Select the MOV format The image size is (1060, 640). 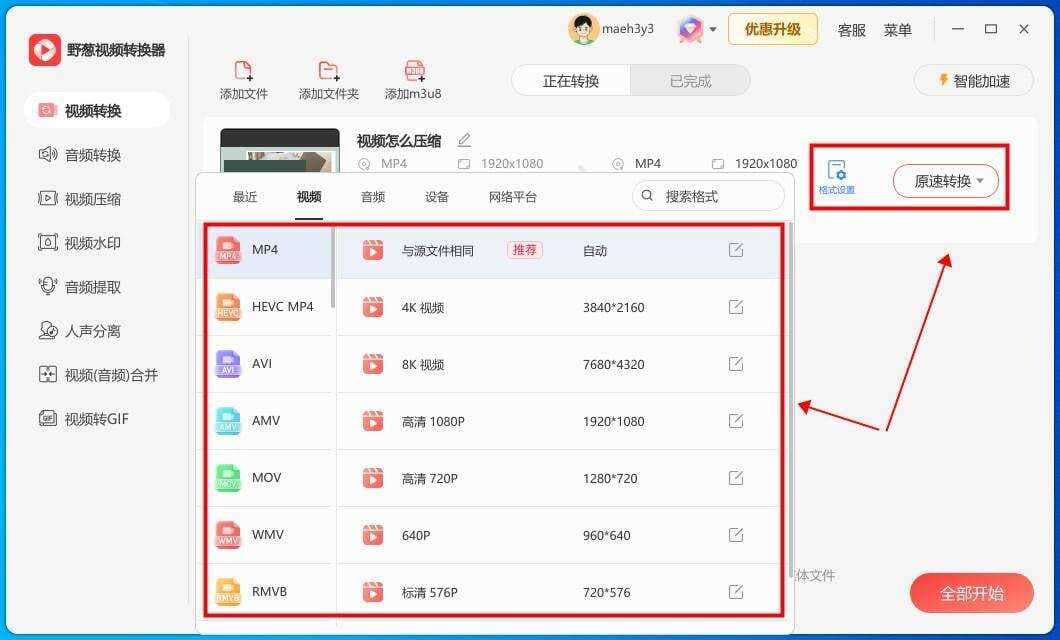[x=269, y=477]
